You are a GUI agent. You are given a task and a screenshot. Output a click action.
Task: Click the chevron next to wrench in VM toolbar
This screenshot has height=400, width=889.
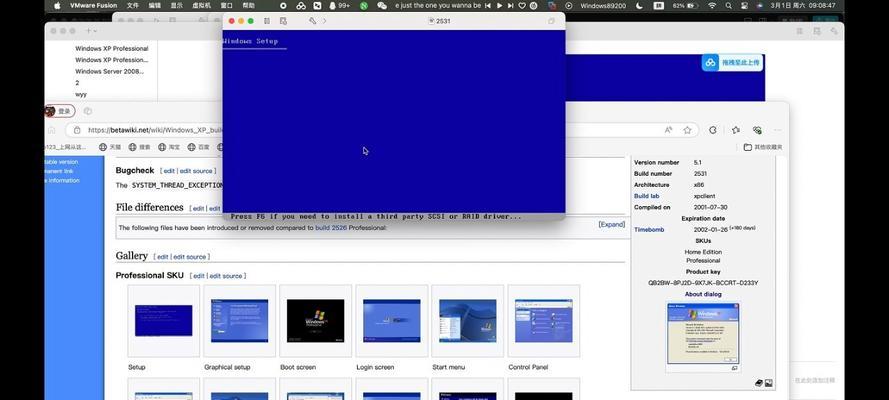coord(324,21)
